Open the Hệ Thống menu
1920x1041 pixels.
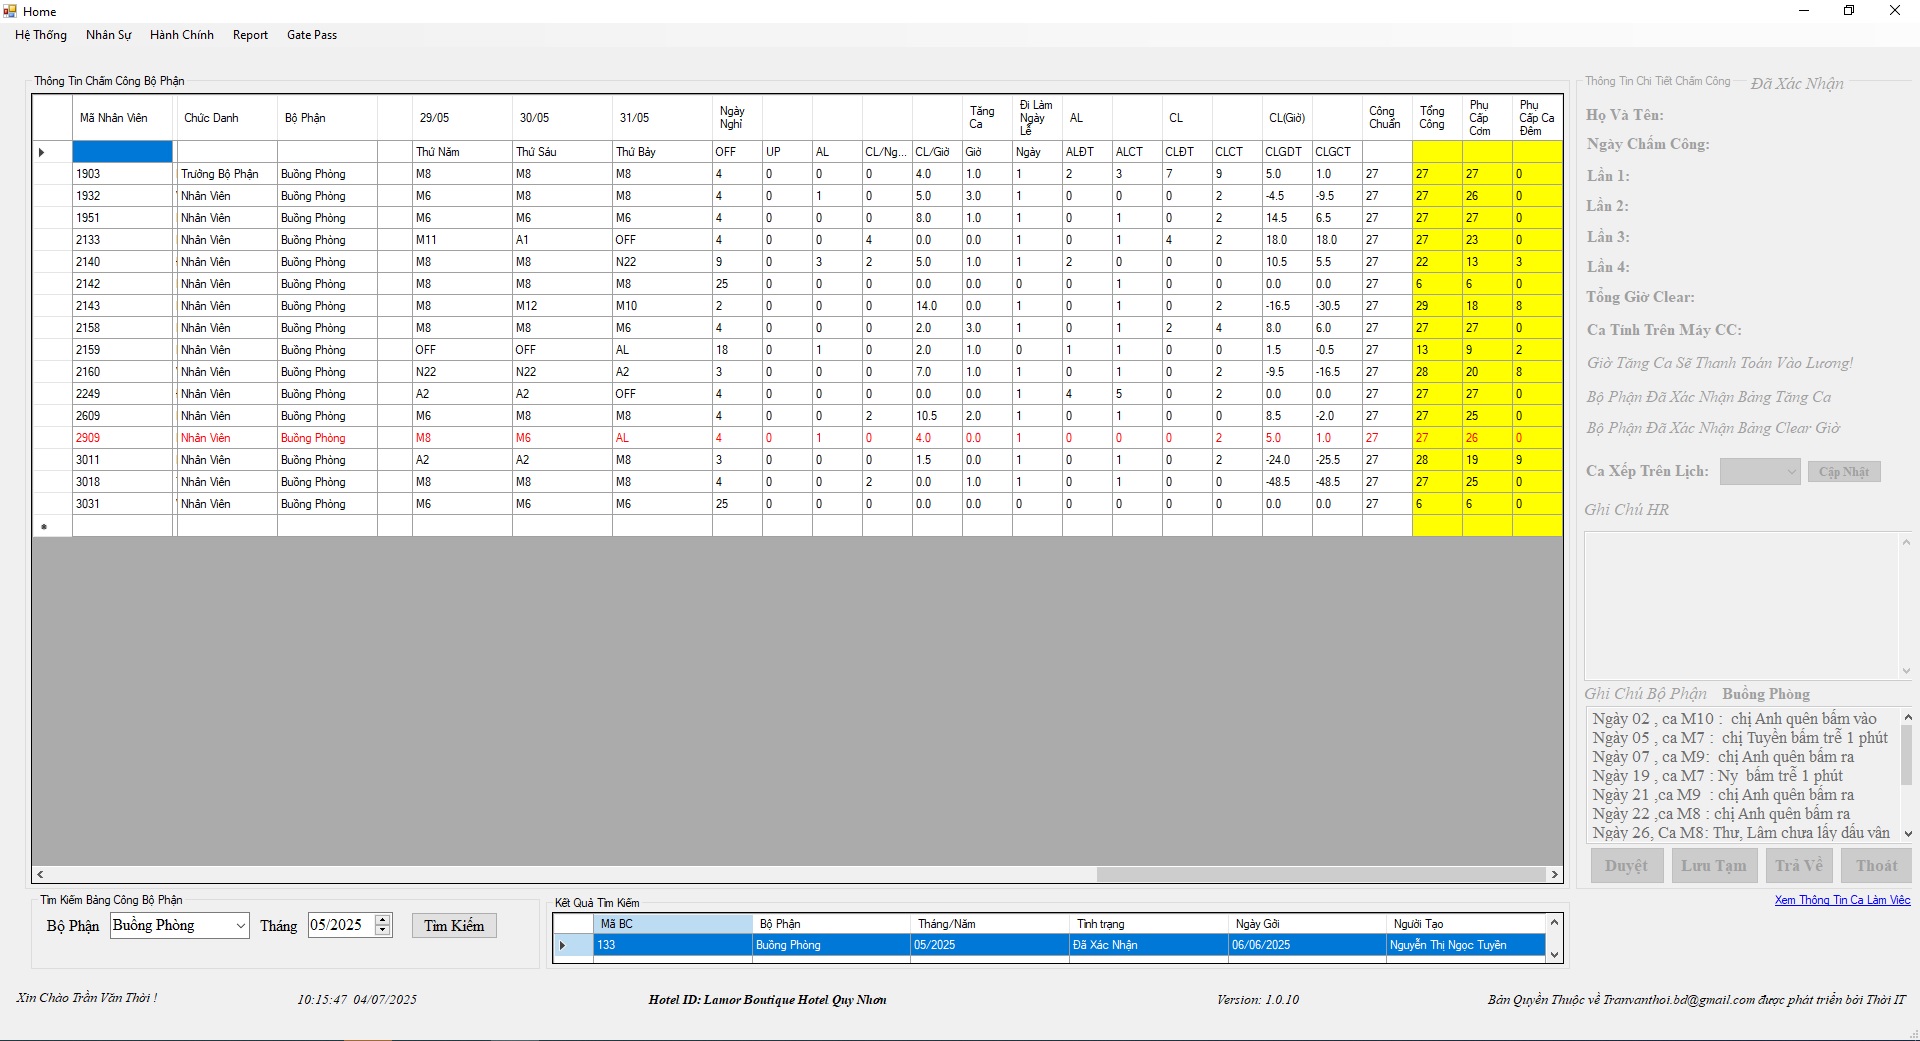pos(41,35)
